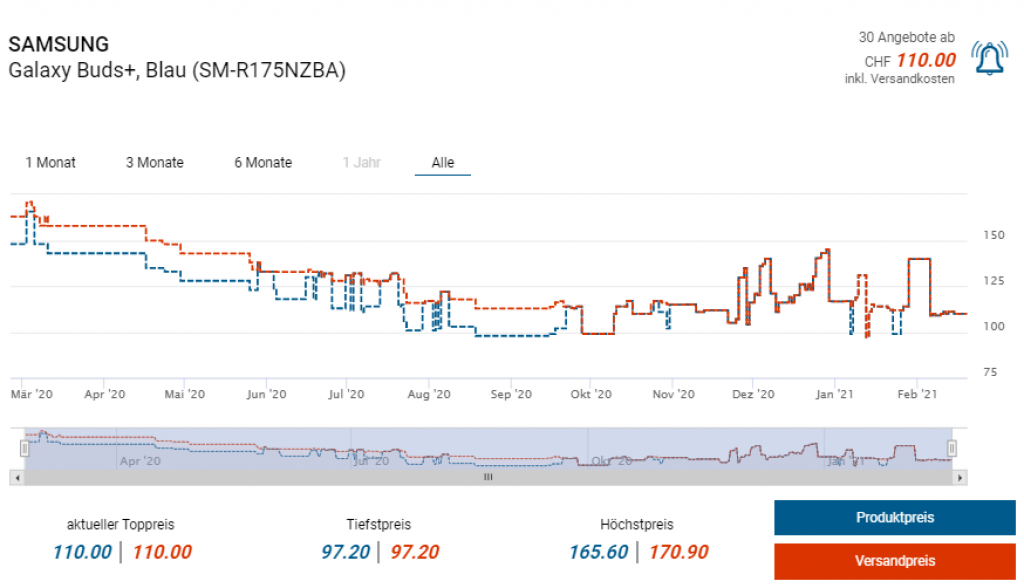Choose the 1 Jahr time range
1024x588 pixels.
coord(360,162)
